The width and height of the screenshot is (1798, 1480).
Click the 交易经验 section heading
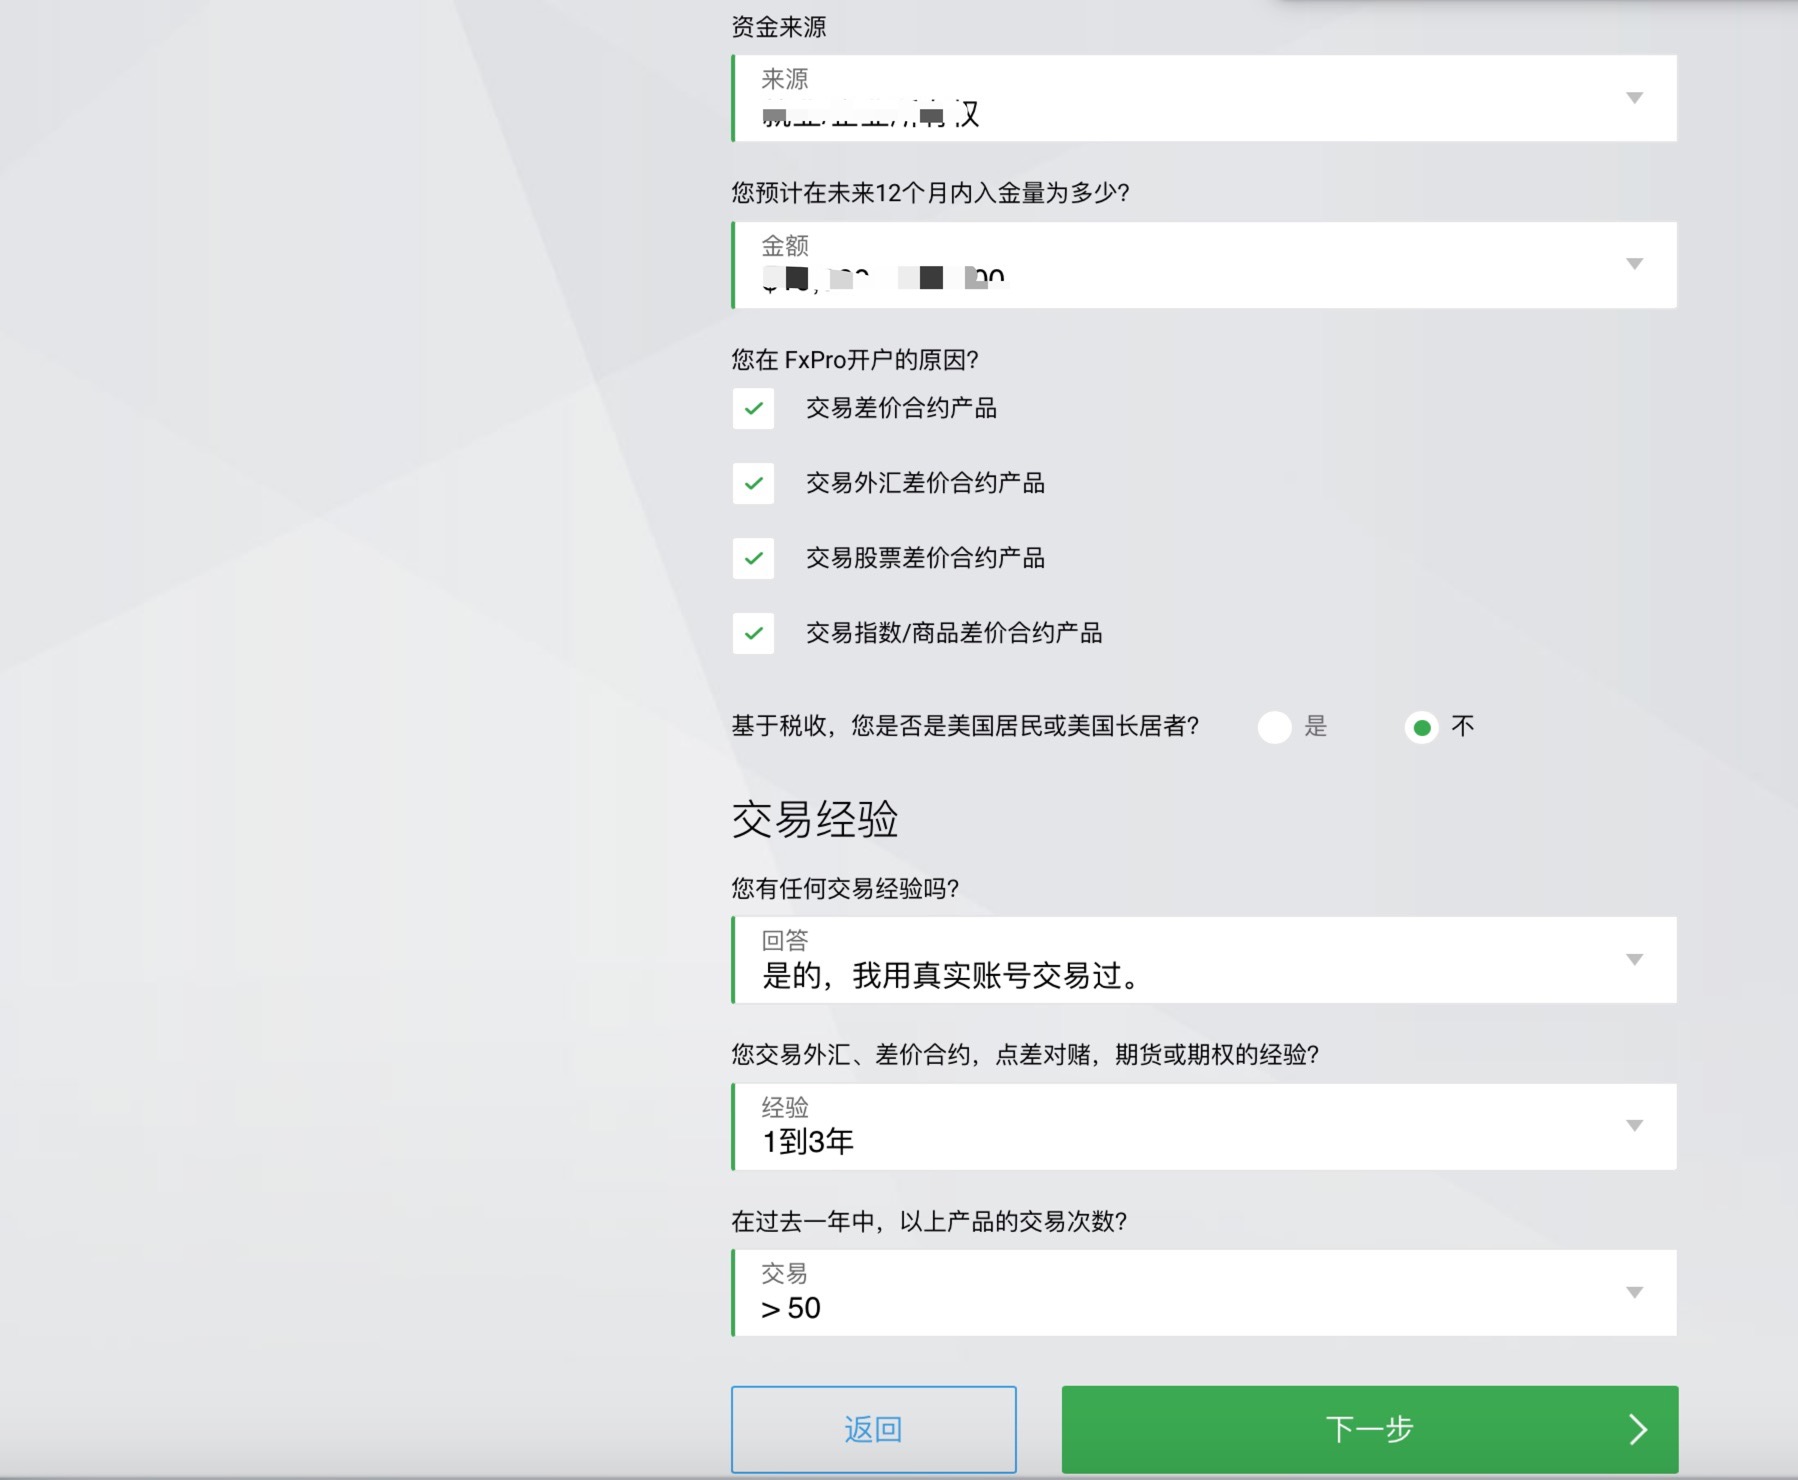pos(815,819)
